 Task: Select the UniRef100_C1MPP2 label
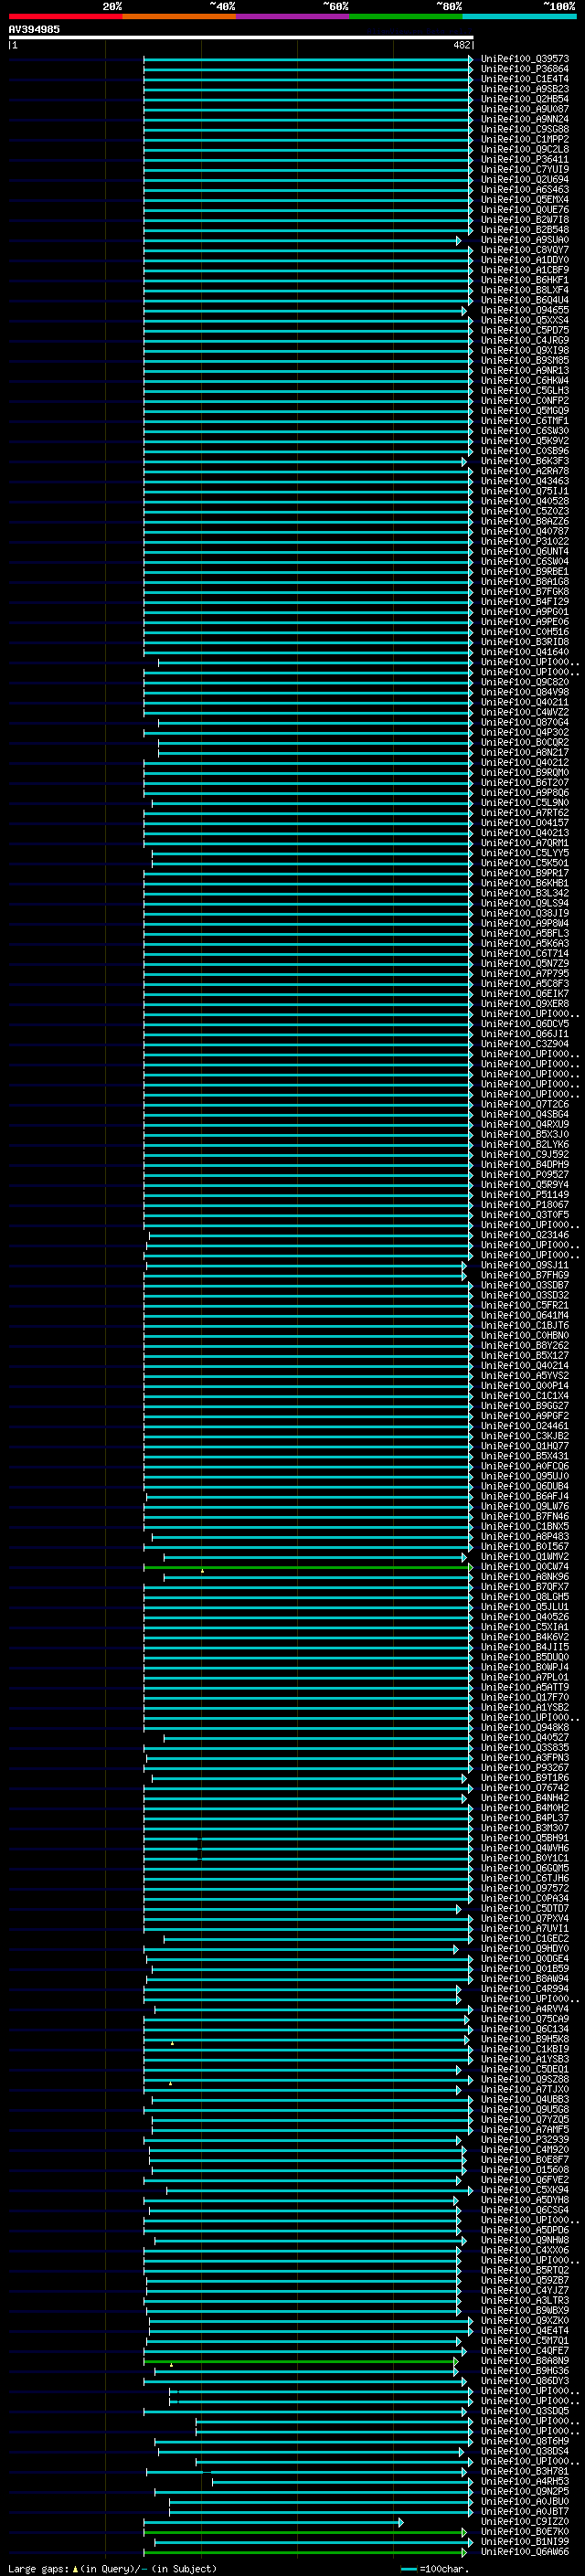tap(525, 139)
